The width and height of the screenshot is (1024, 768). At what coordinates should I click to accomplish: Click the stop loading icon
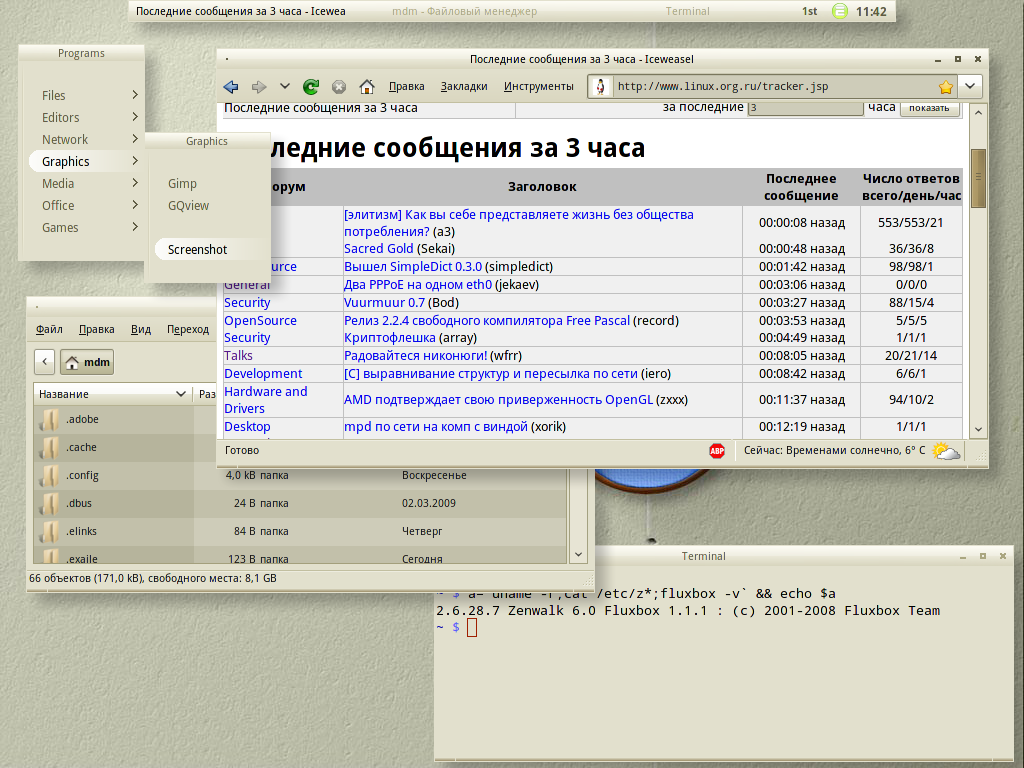pyautogui.click(x=338, y=86)
